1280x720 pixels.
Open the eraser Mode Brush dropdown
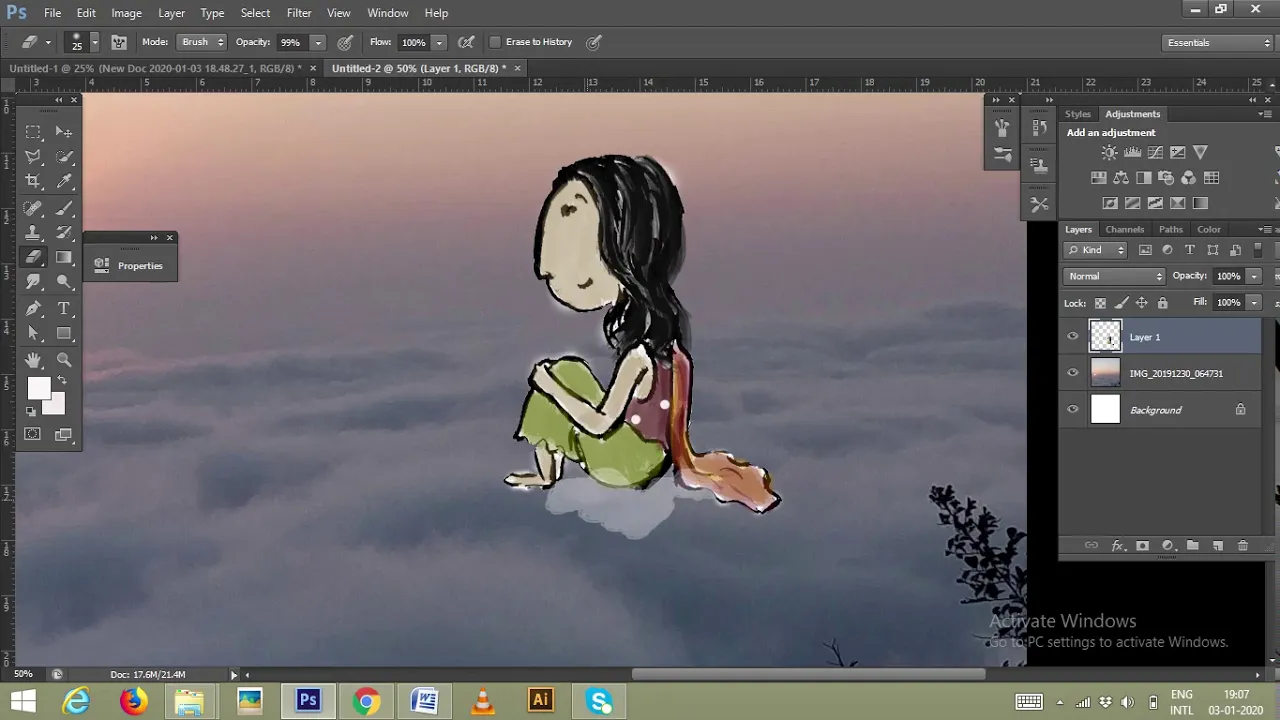point(202,42)
